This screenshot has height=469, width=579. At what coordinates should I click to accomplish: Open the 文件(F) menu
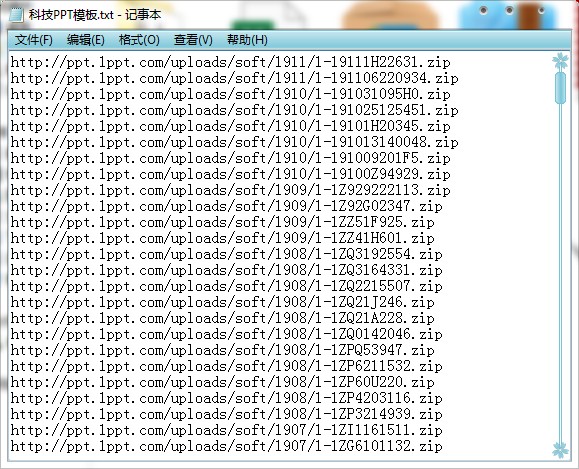34,40
